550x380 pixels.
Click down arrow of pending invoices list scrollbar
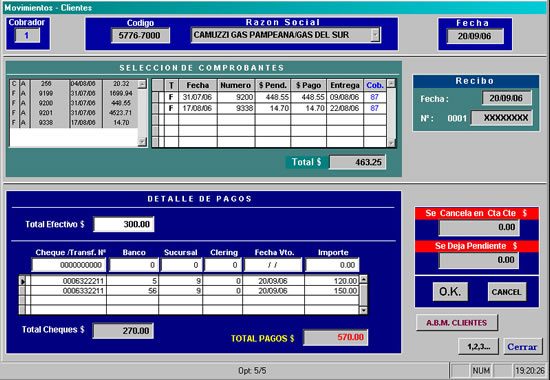click(142, 141)
